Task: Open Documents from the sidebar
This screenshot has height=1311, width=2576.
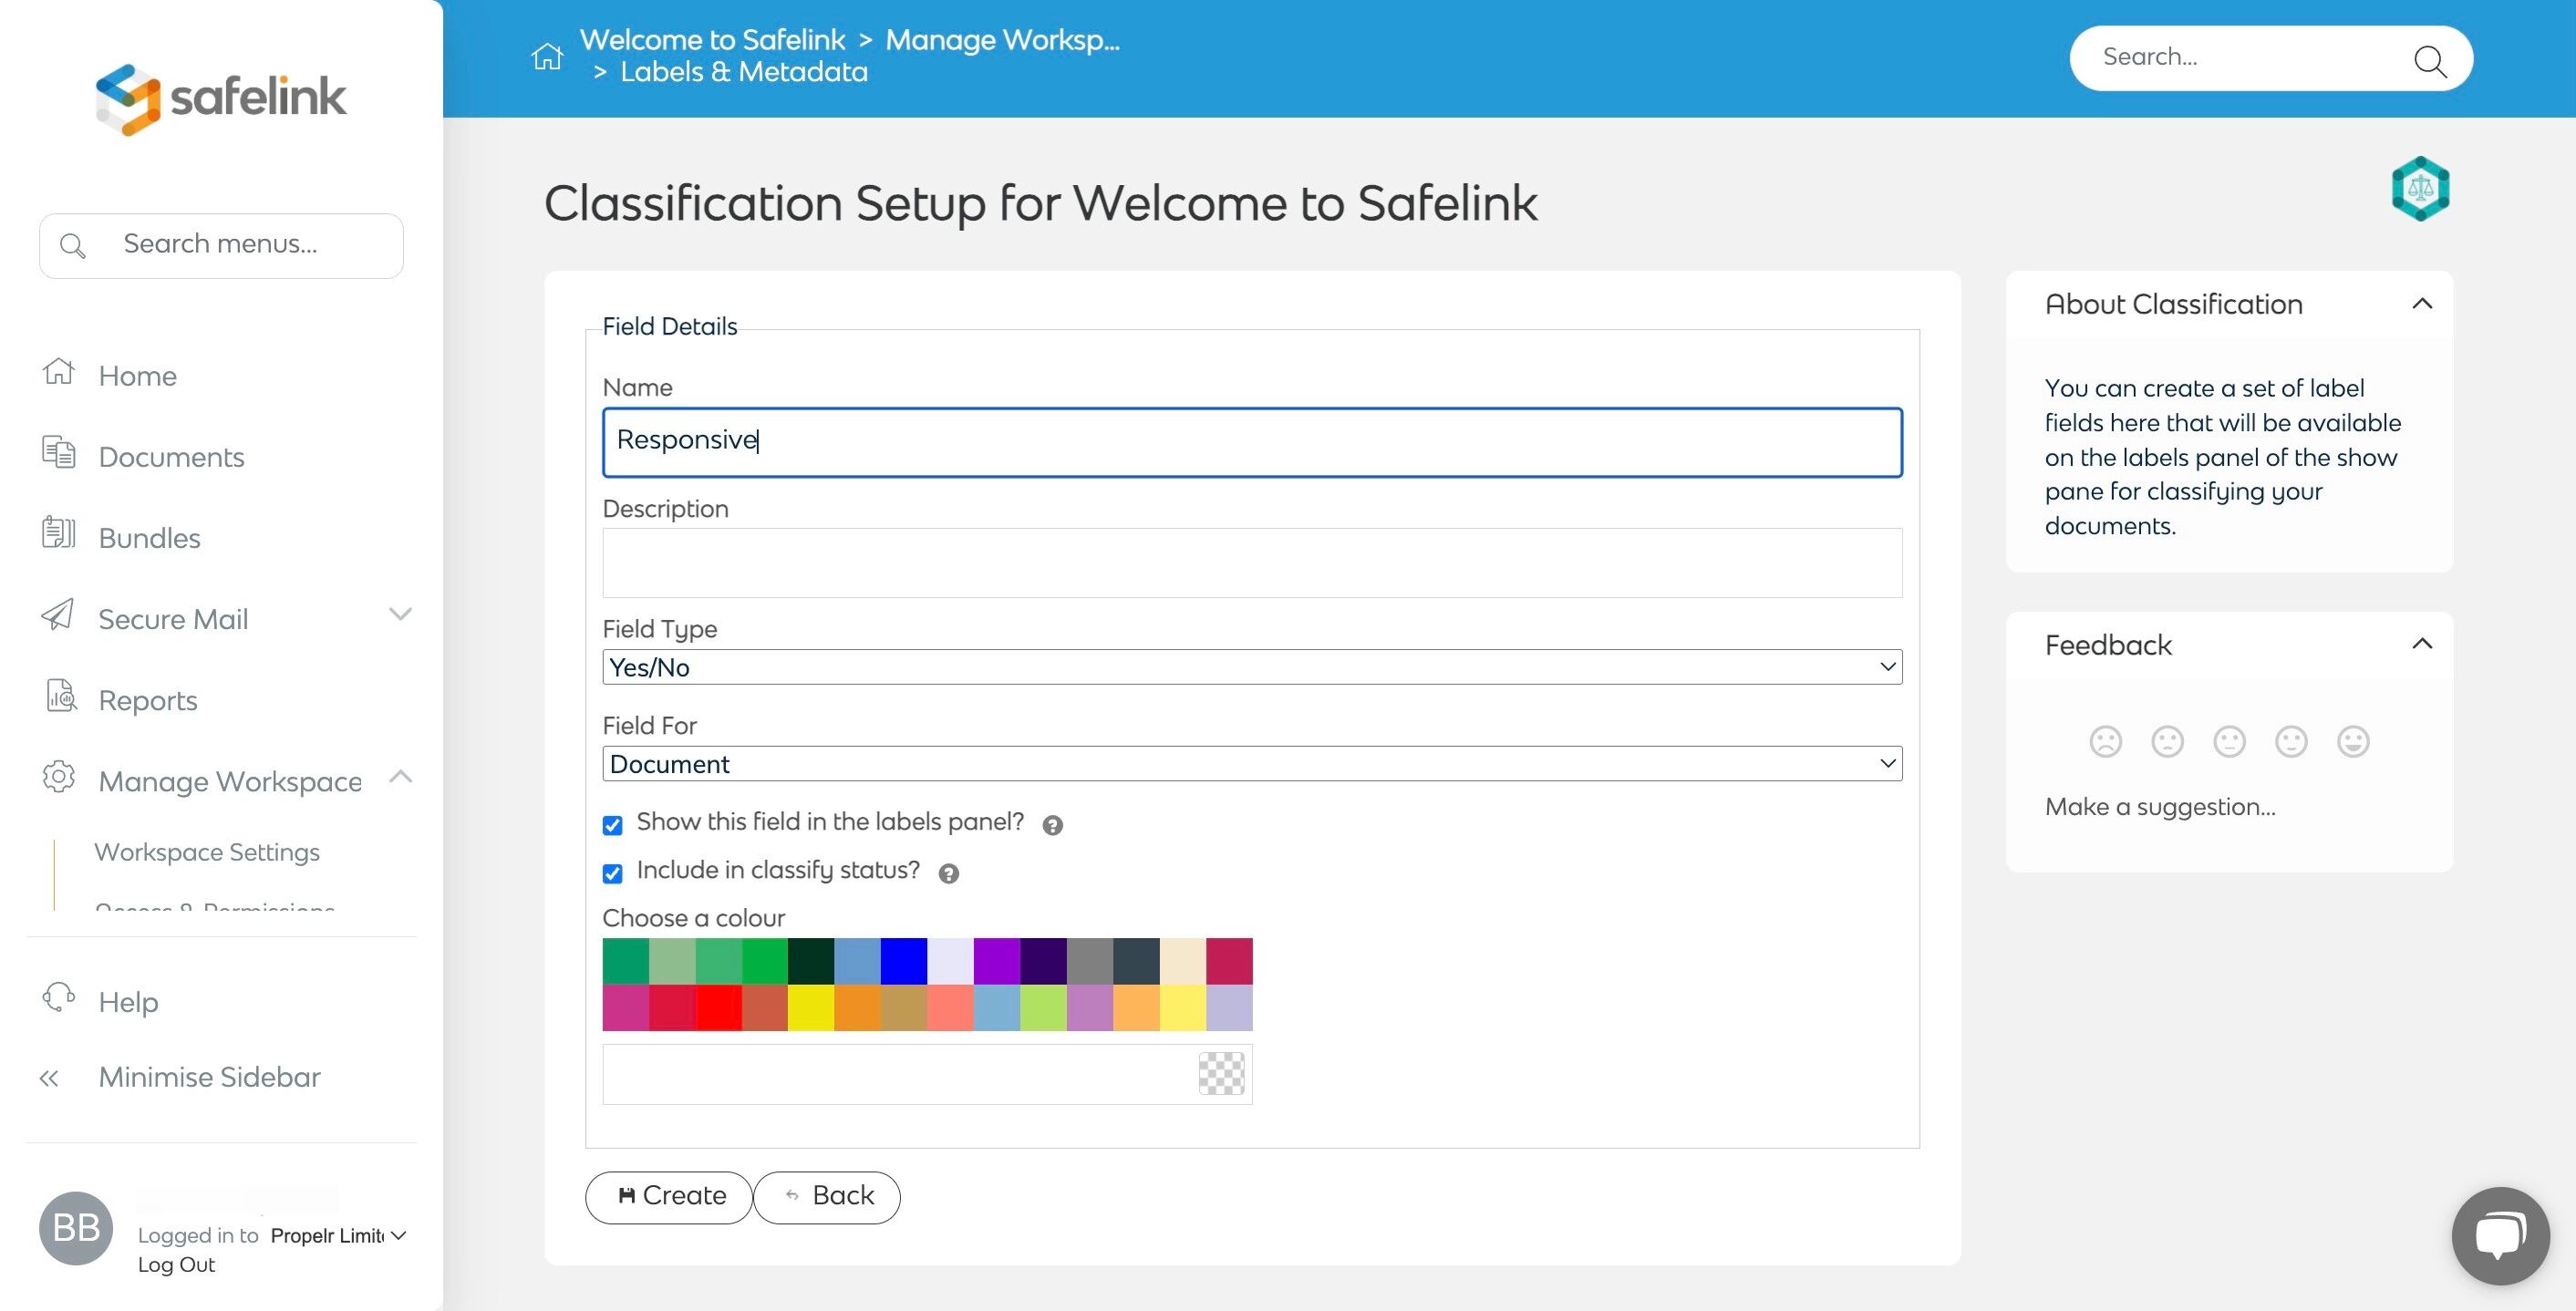Action: (171, 457)
